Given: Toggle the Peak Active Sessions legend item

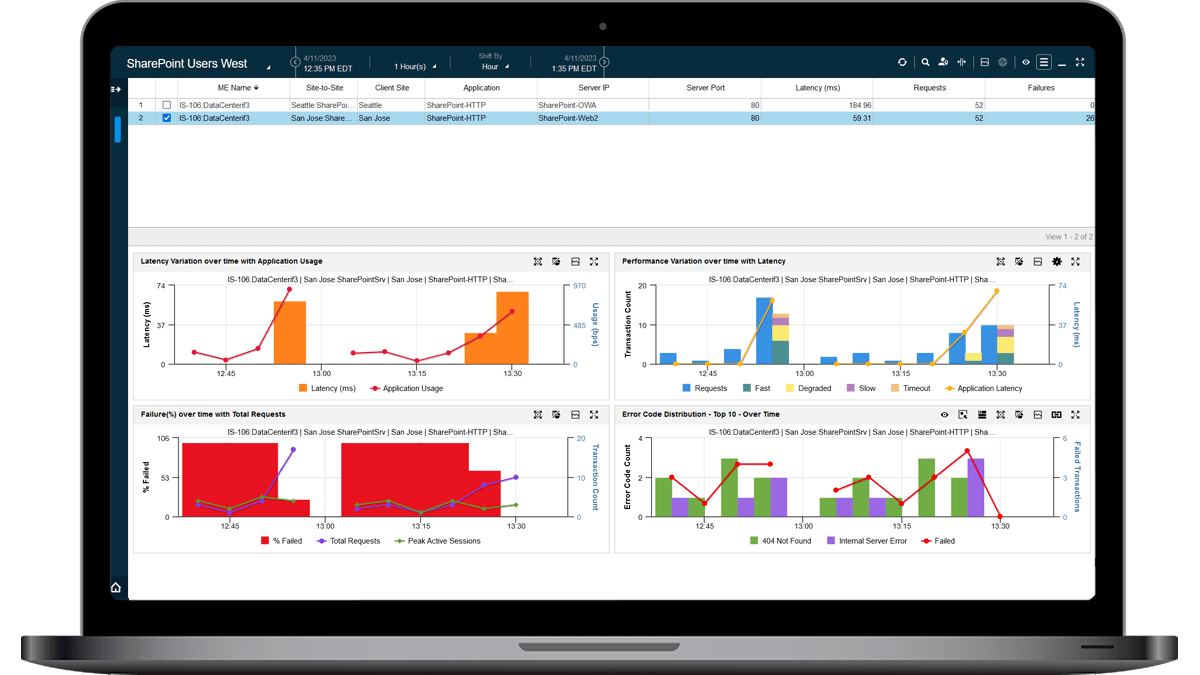Looking at the screenshot, I should tap(437, 540).
